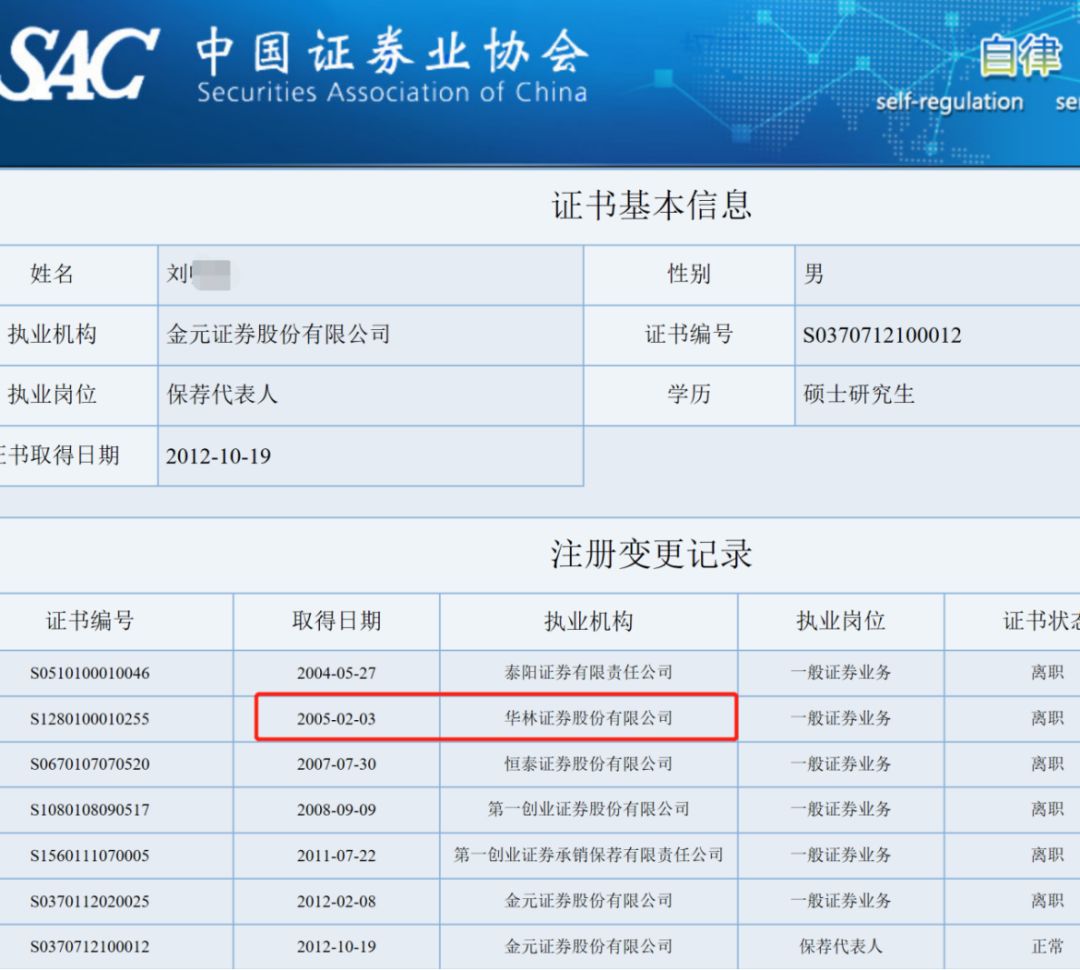Click the 执业岗位 column header in records table
This screenshot has height=970, width=1080.
840,621
